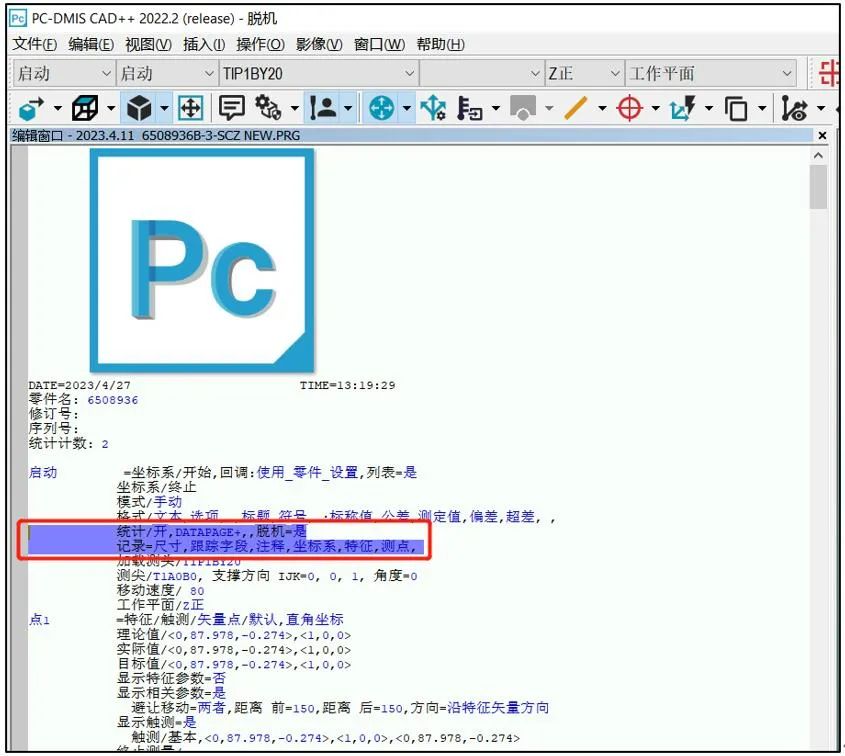Close the 编辑窗口 edit window panel
Image resolution: width=845 pixels, height=756 pixels.
point(822,136)
